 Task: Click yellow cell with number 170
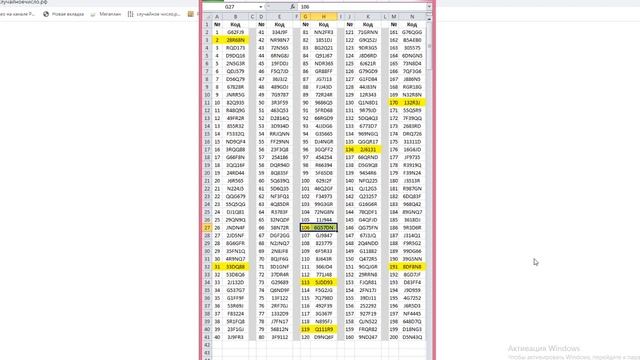pos(393,102)
